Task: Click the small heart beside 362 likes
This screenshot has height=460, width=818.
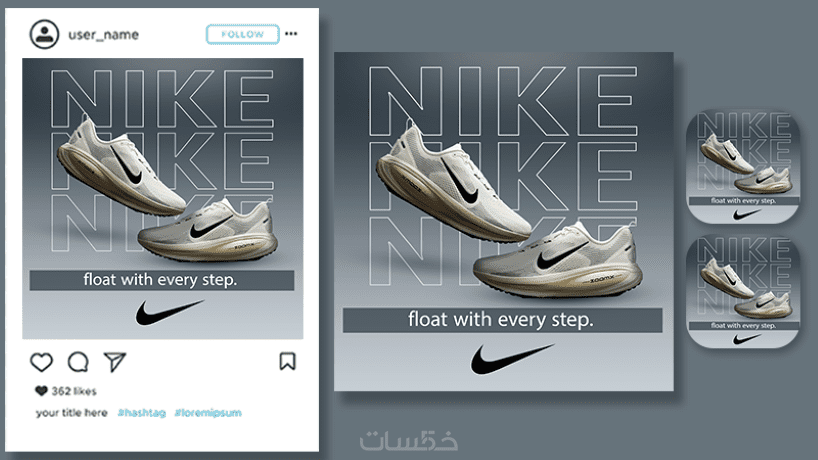Action: (x=41, y=391)
